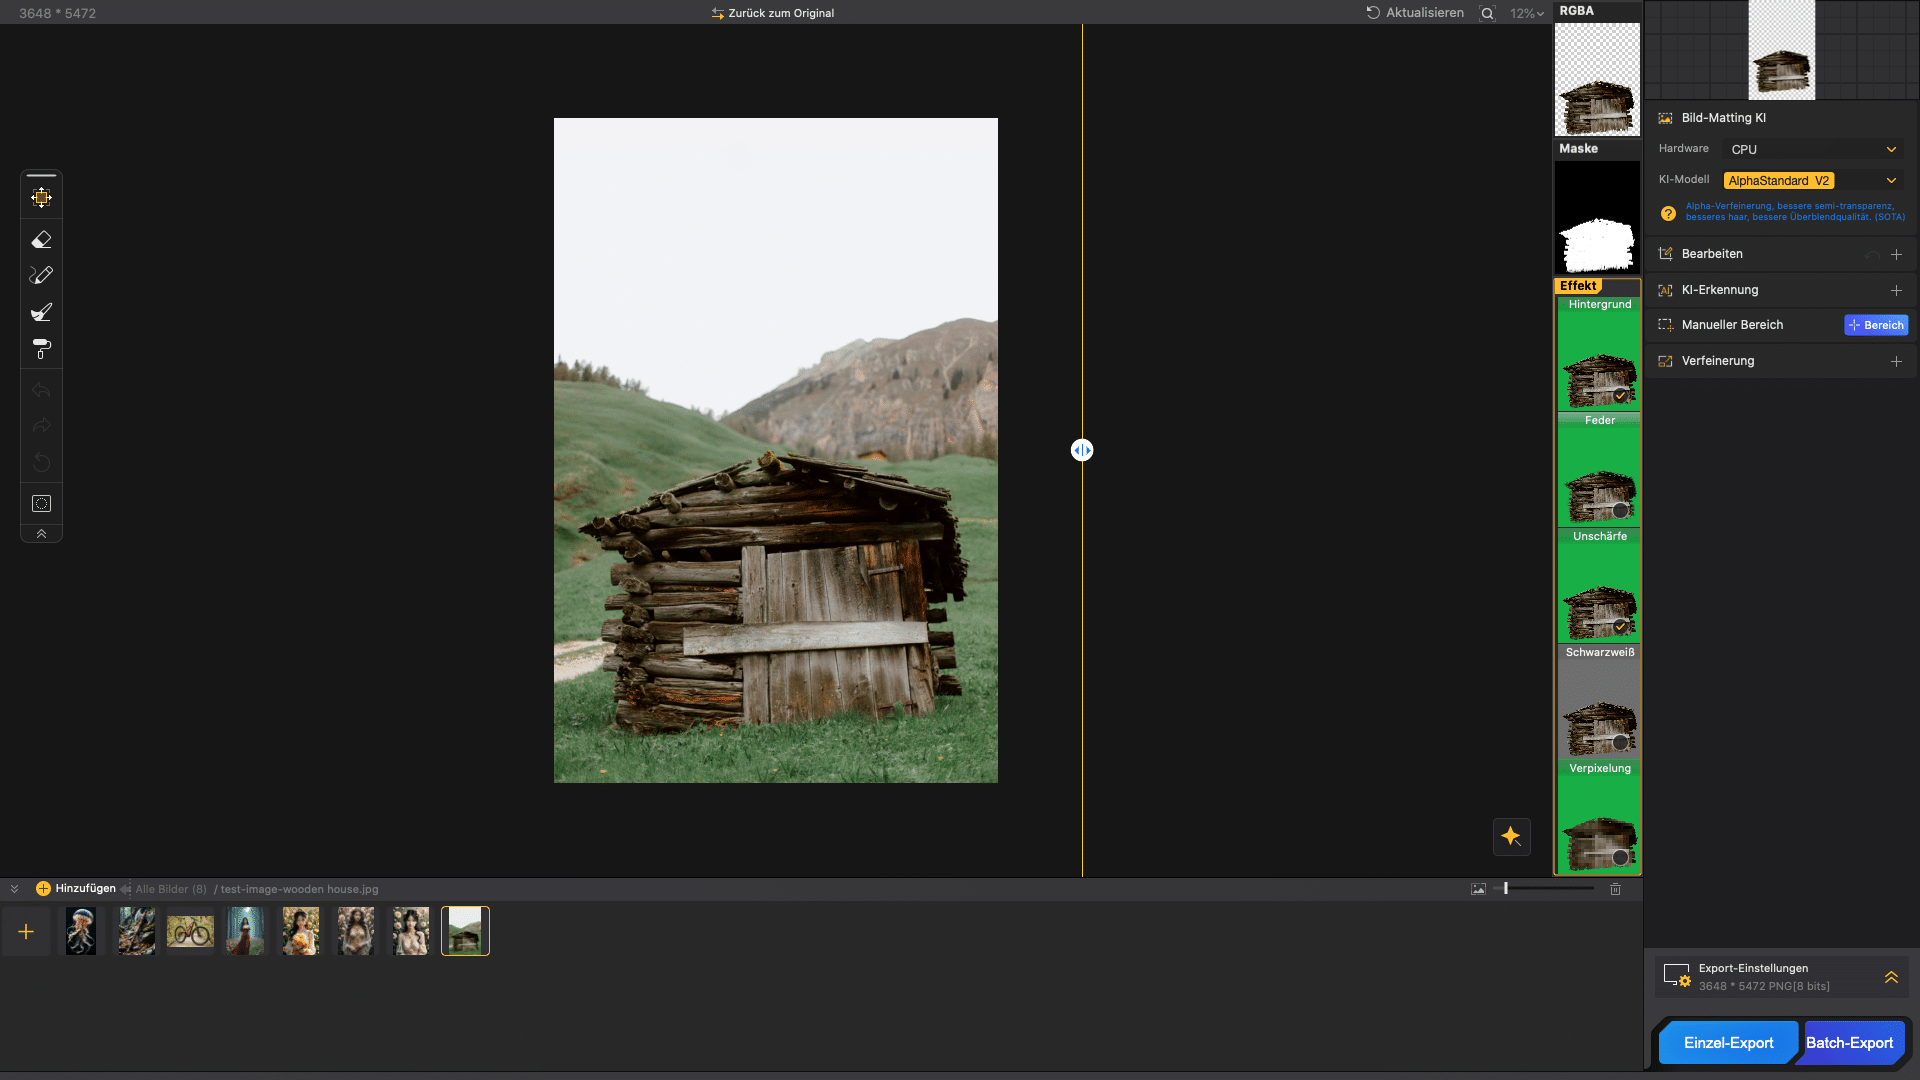Click the yellow AI sparkle button
1920x1080 pixels.
(x=1511, y=836)
